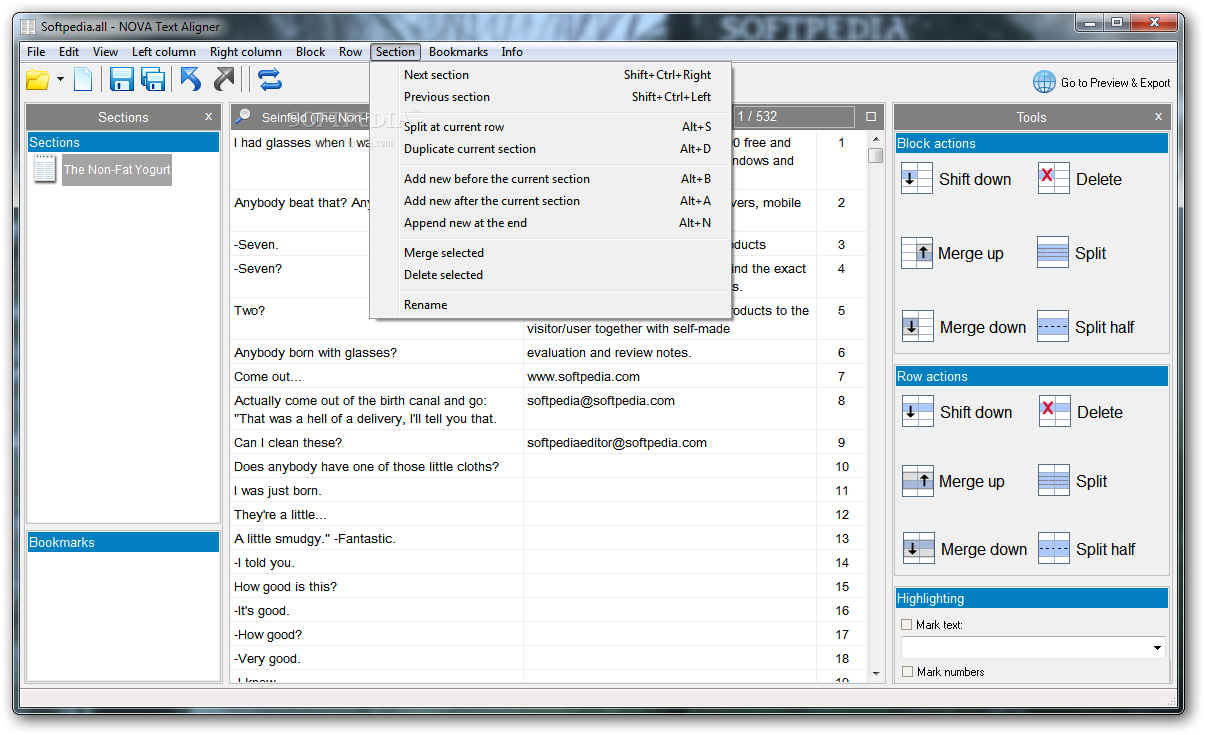Select cell 'How good is this?'

(x=377, y=587)
